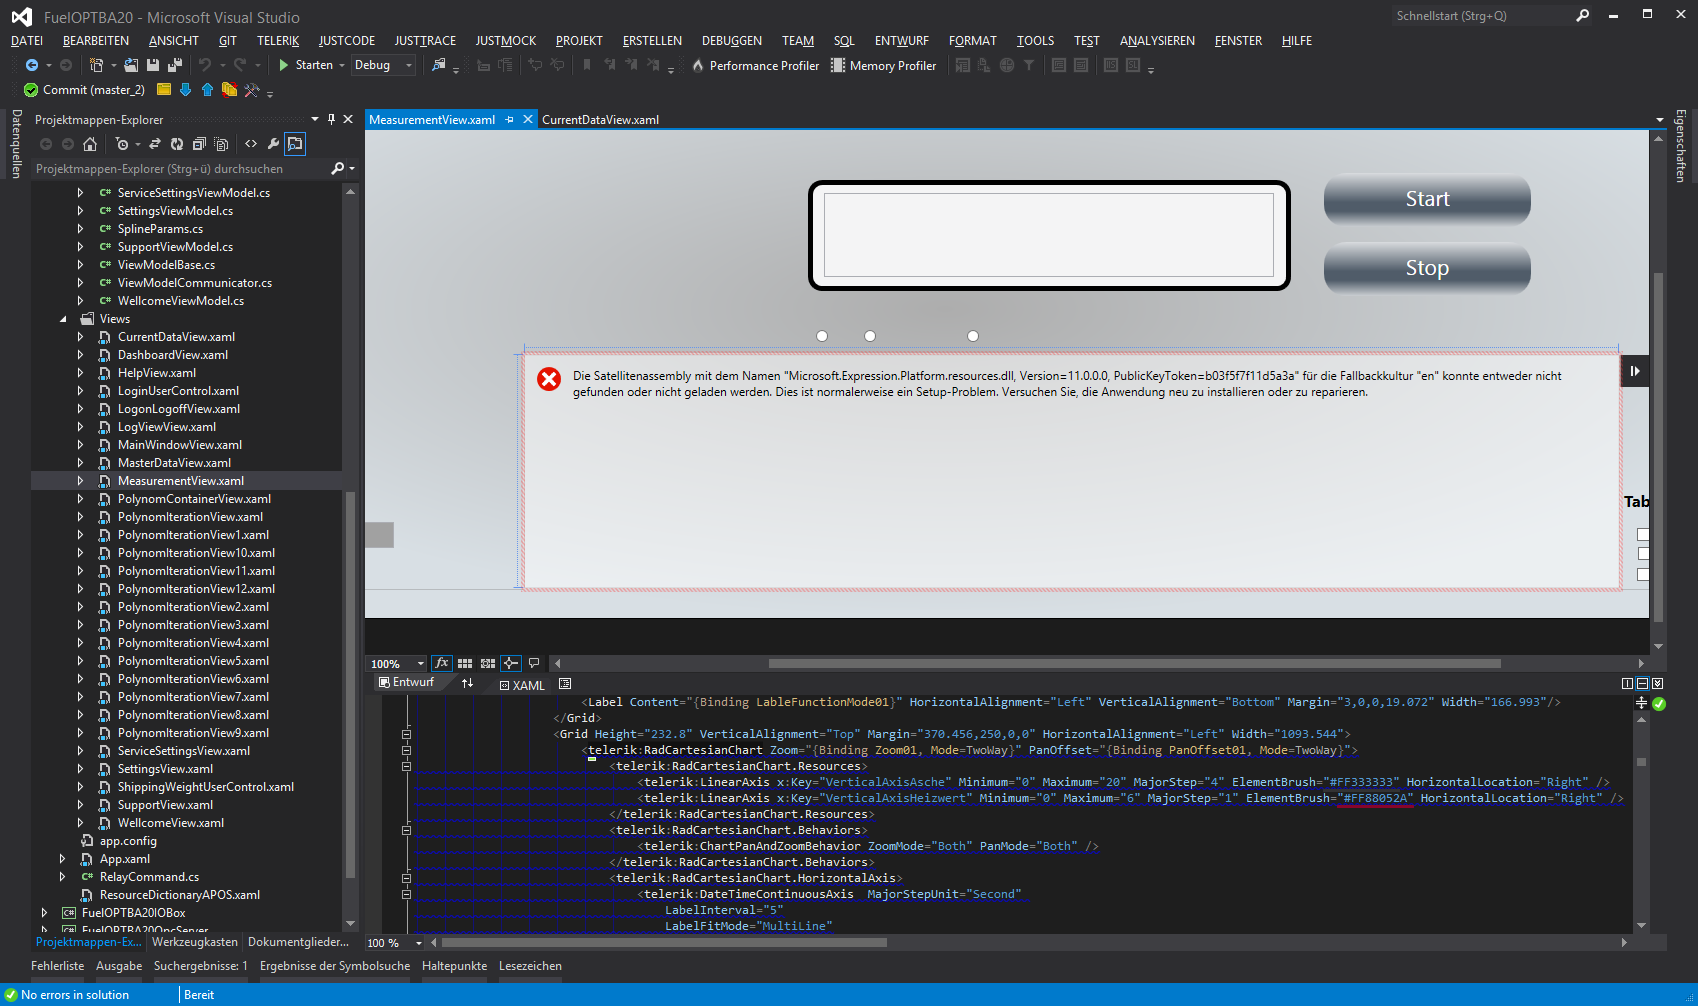
Task: Open the Memory Profiler tool
Action: pos(884,66)
